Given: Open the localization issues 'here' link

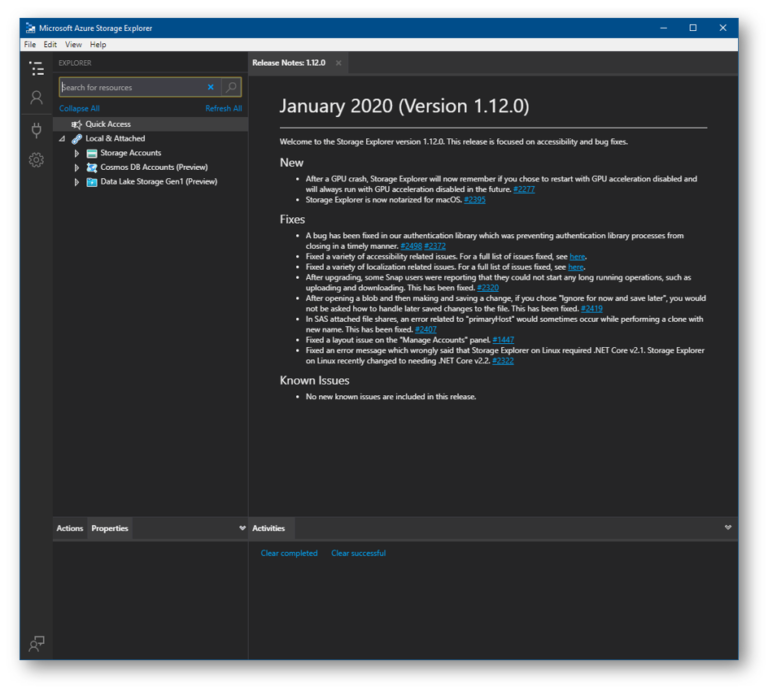Looking at the screenshot, I should 576,267.
